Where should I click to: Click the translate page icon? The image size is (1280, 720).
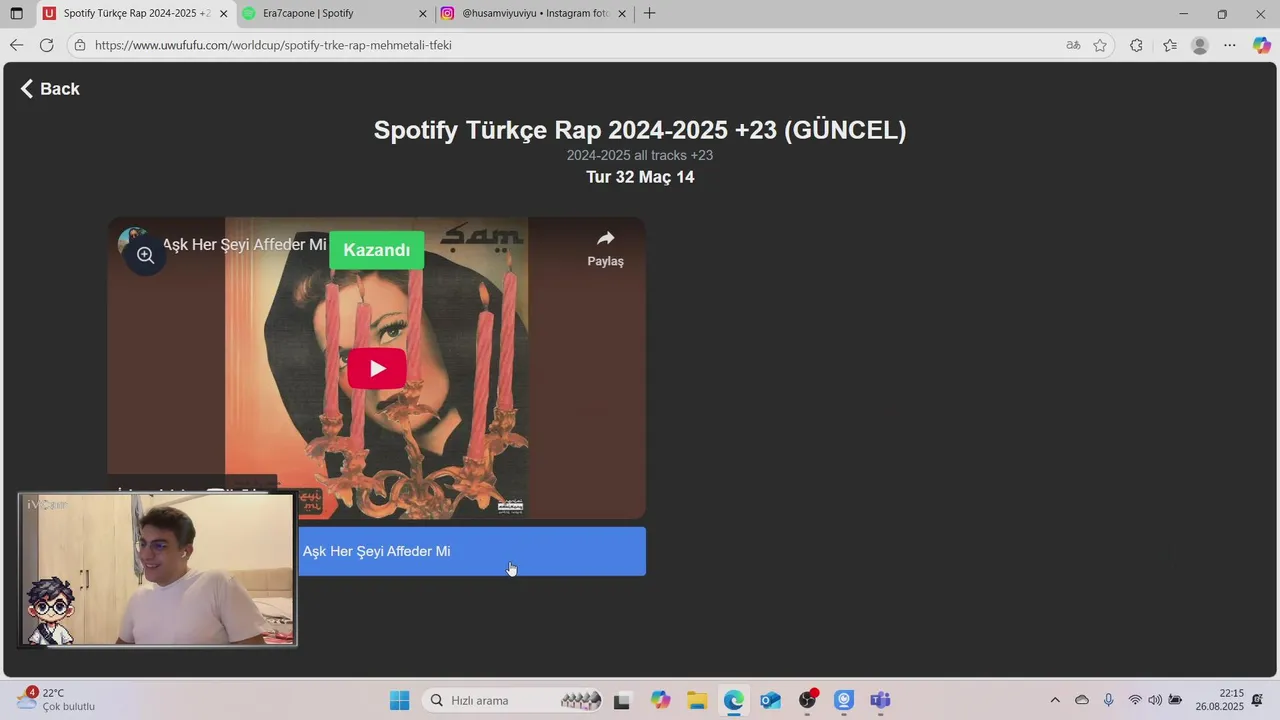pyautogui.click(x=1073, y=45)
